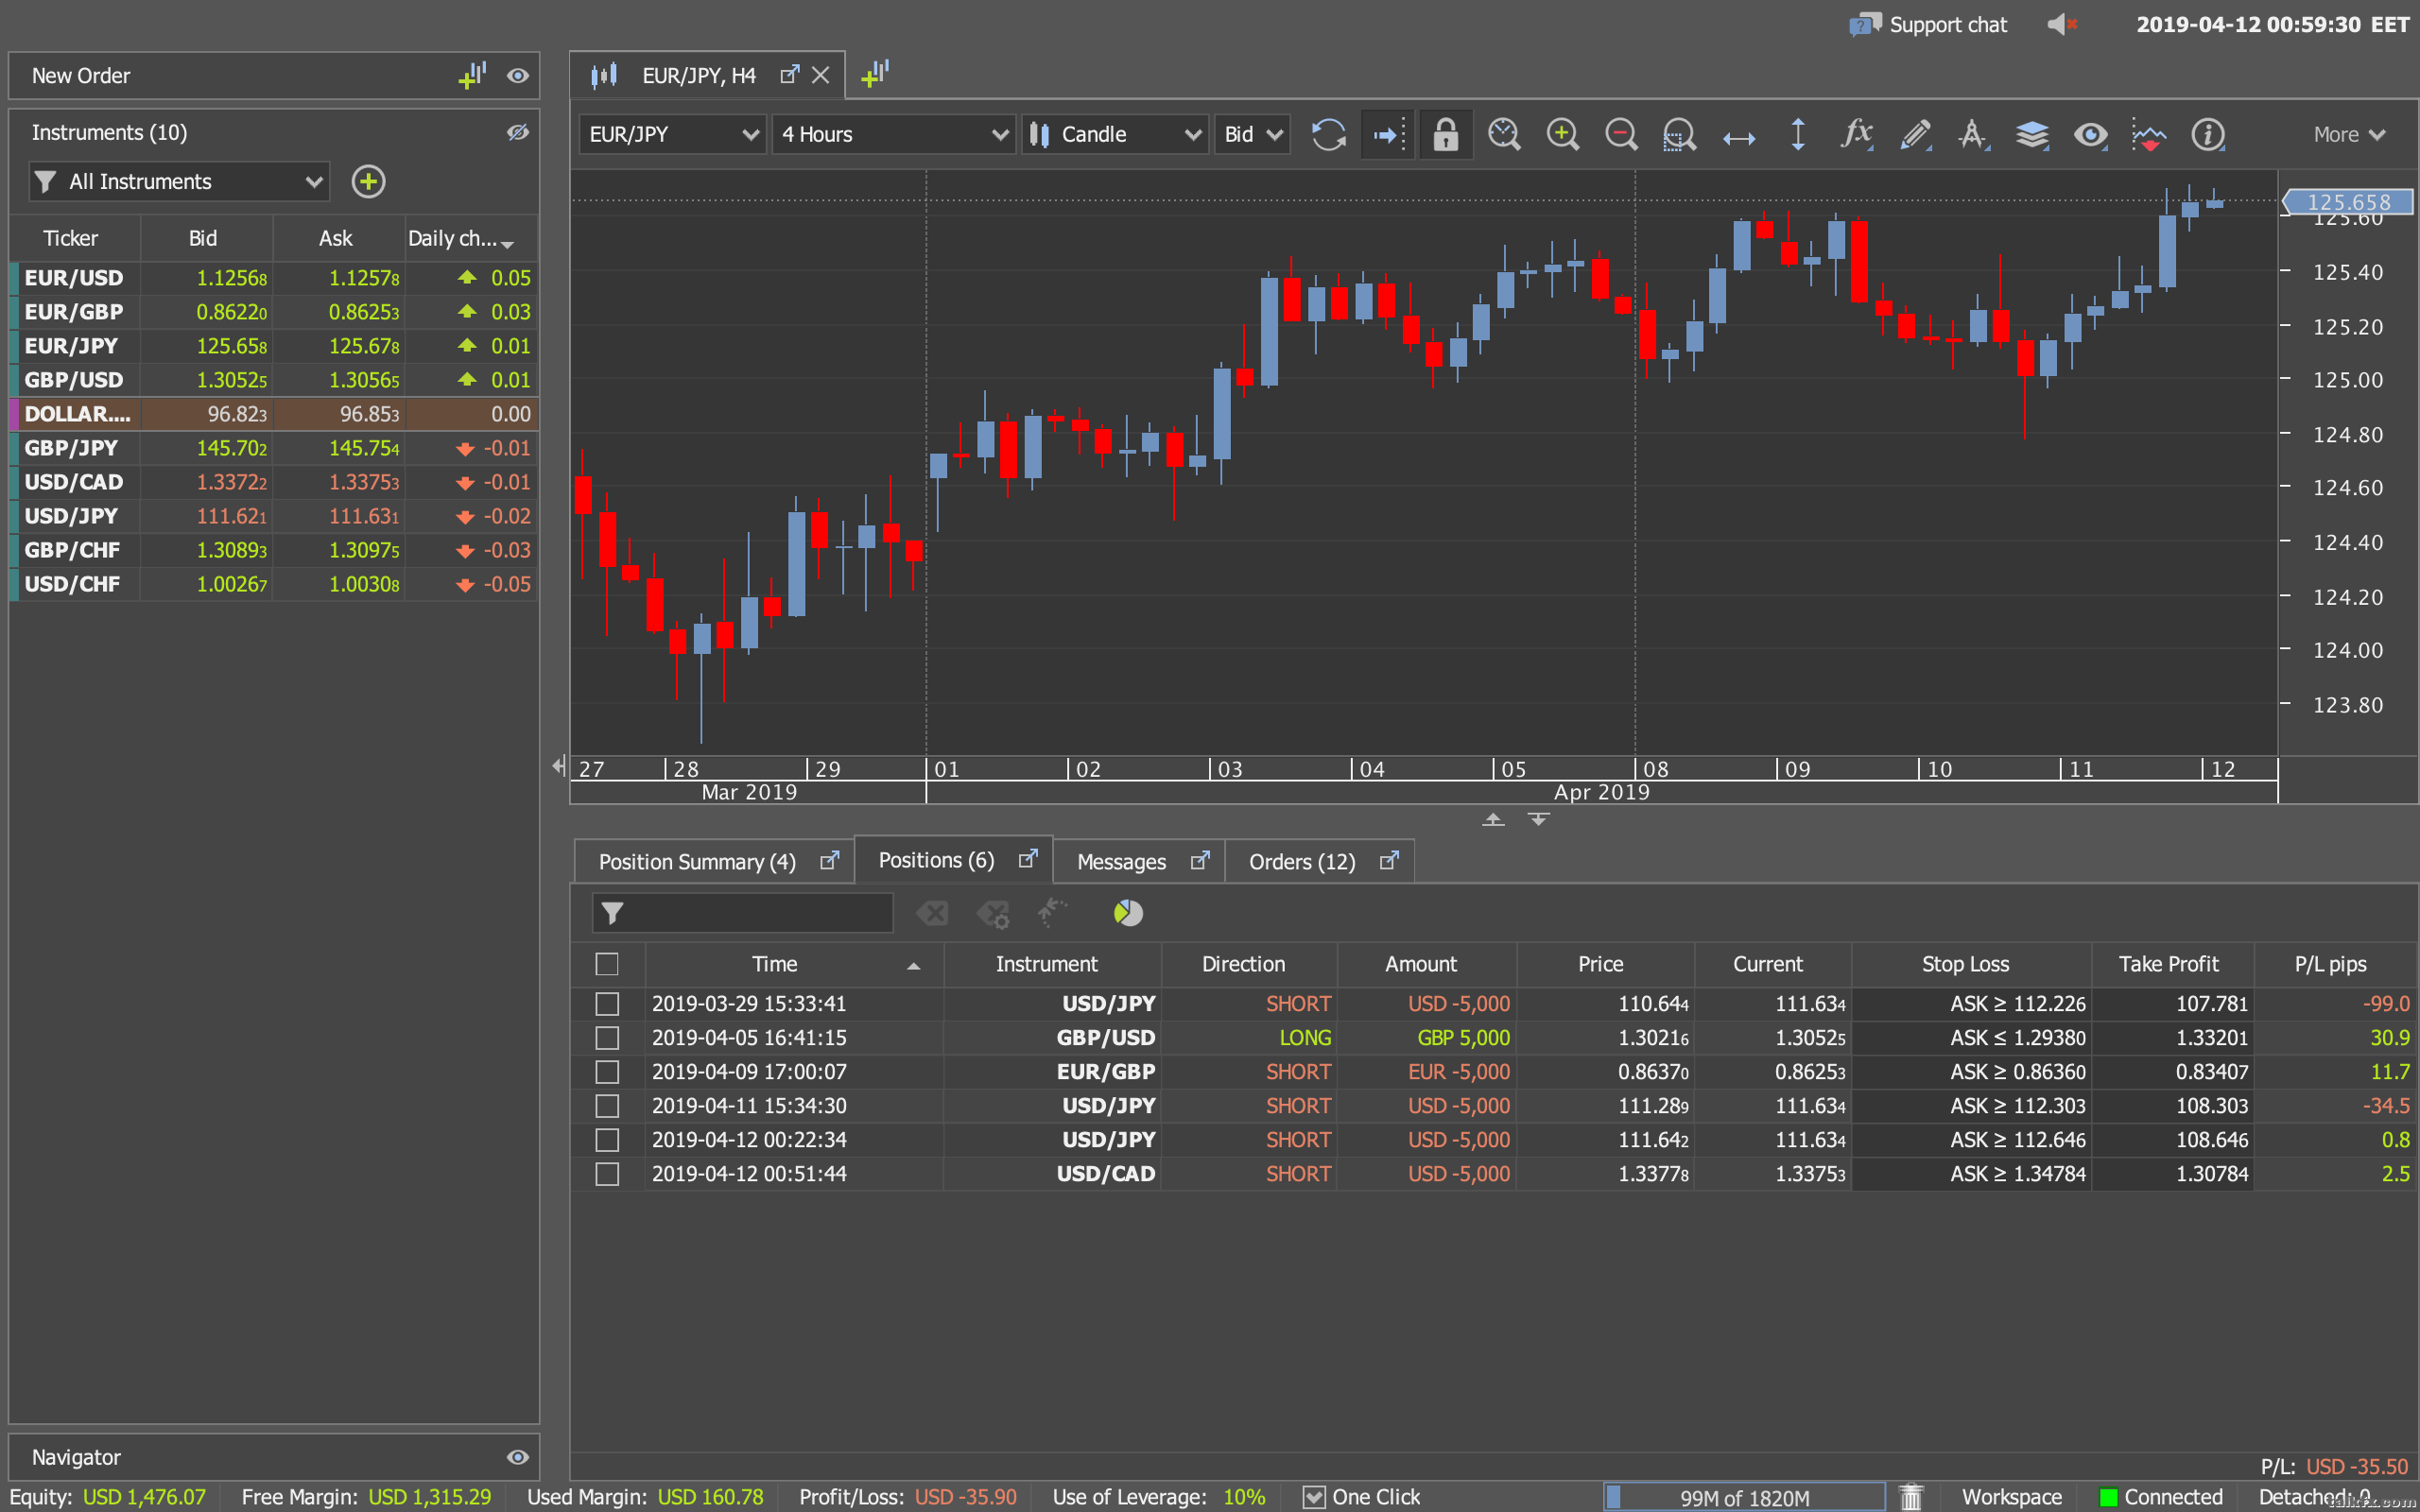This screenshot has width=2420, height=1512.
Task: Open the All Instruments filter dropdown
Action: pos(179,181)
